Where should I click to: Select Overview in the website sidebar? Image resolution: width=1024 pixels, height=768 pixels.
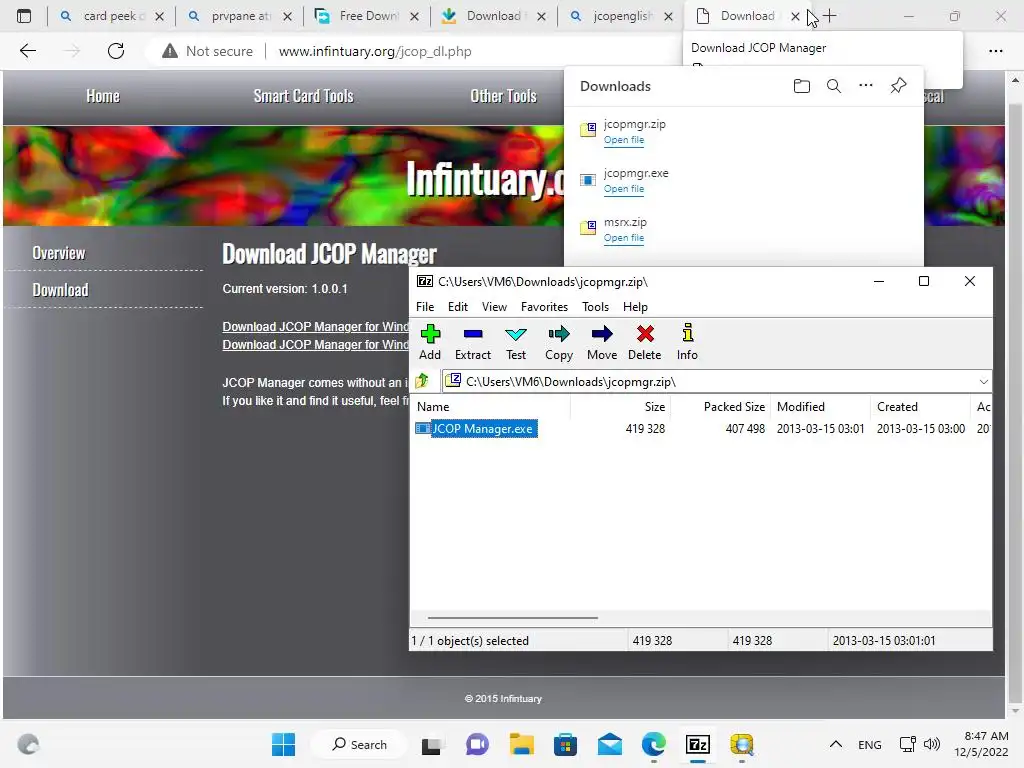click(x=59, y=253)
